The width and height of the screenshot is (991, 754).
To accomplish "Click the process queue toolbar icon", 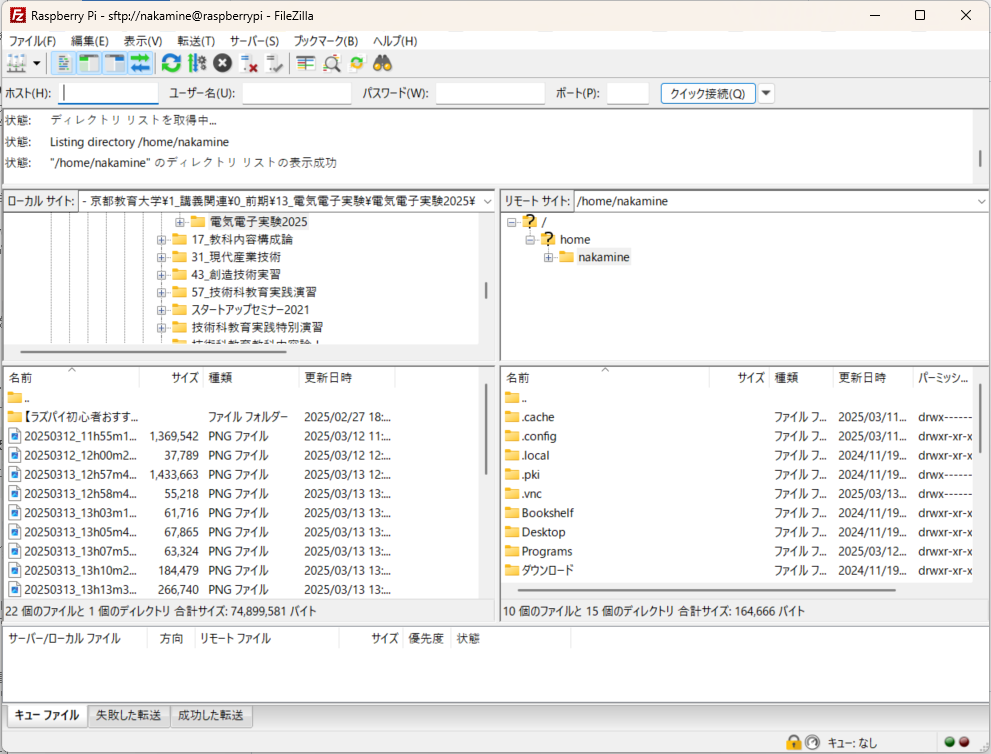I will 197,63.
